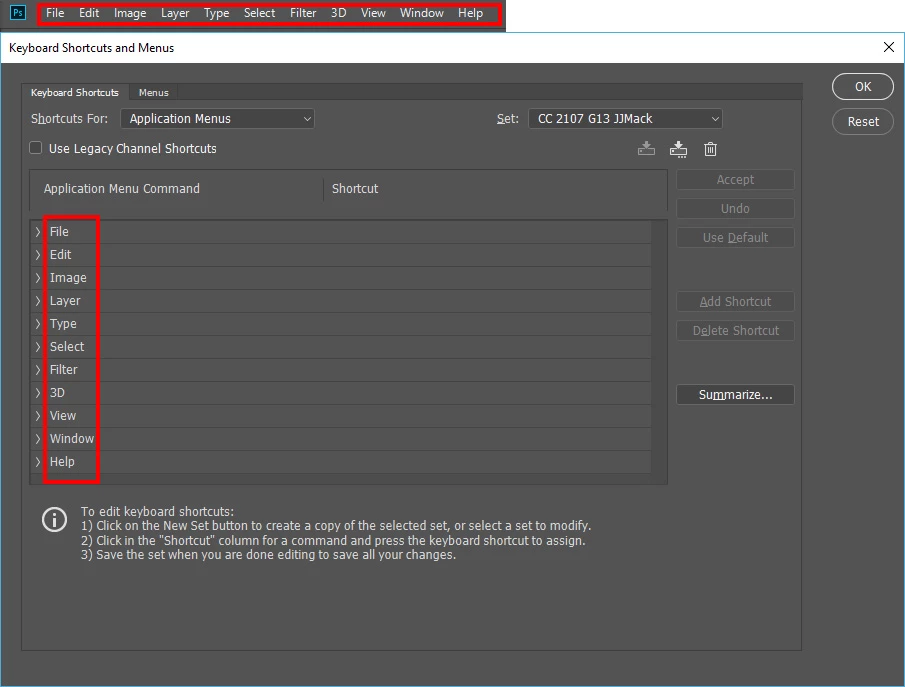Open the Select menu in the menu bar

click(259, 13)
